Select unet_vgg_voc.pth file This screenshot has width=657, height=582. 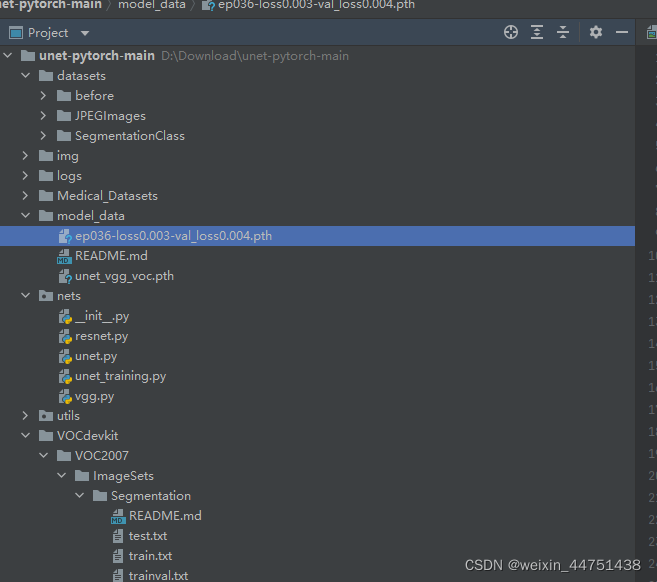click(124, 276)
